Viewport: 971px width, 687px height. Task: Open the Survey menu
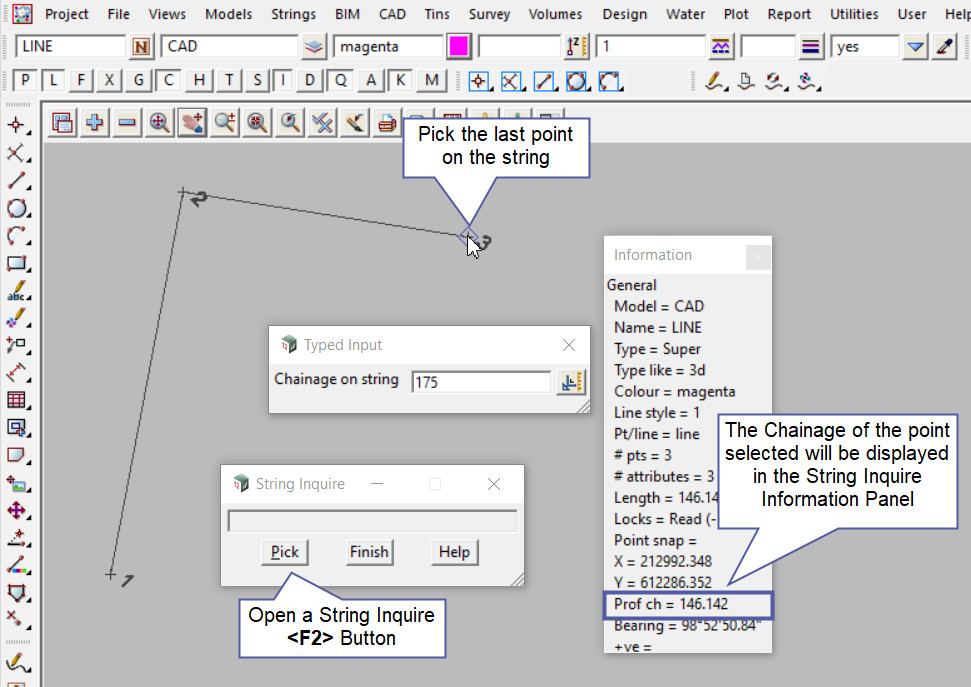[489, 14]
